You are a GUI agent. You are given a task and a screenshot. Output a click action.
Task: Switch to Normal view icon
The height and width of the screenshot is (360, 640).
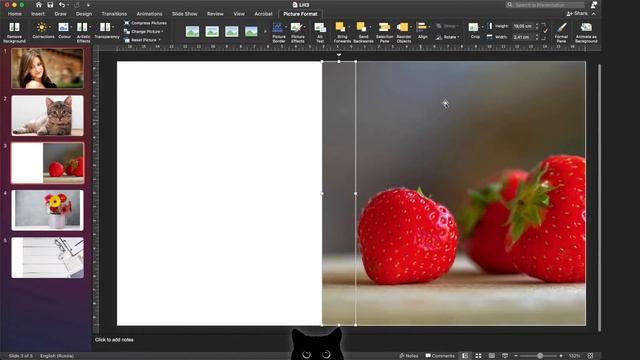coord(465,356)
